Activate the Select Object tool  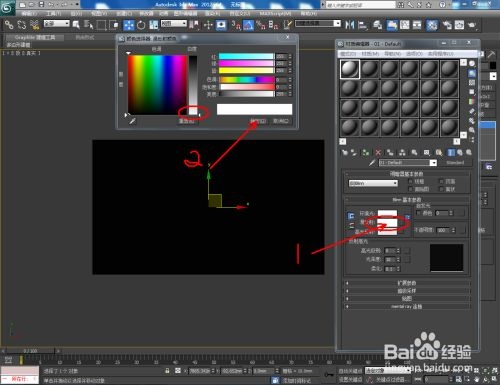click(76, 25)
